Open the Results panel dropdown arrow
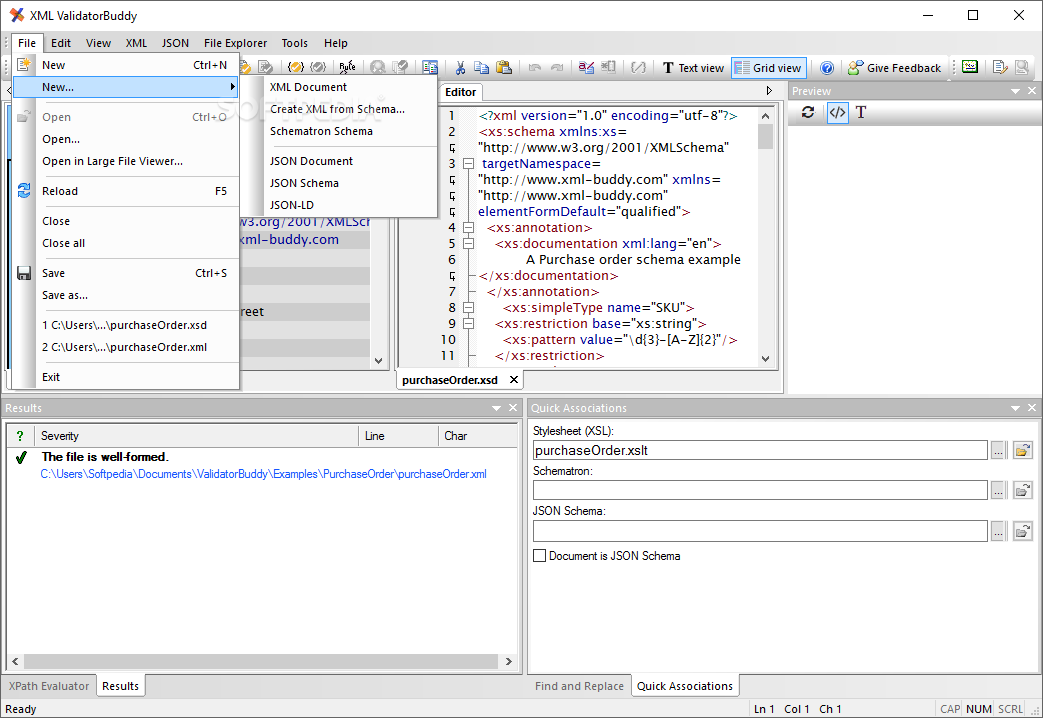This screenshot has width=1043, height=718. (496, 408)
